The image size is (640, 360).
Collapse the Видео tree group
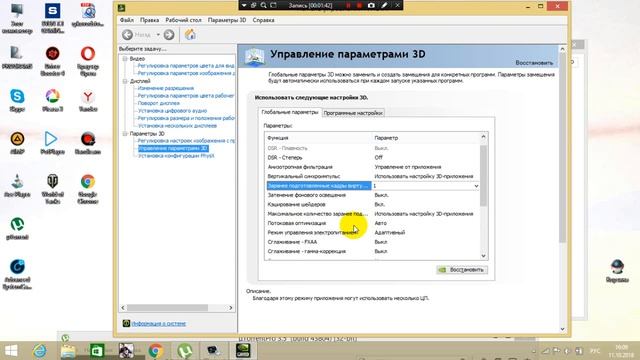coord(125,59)
